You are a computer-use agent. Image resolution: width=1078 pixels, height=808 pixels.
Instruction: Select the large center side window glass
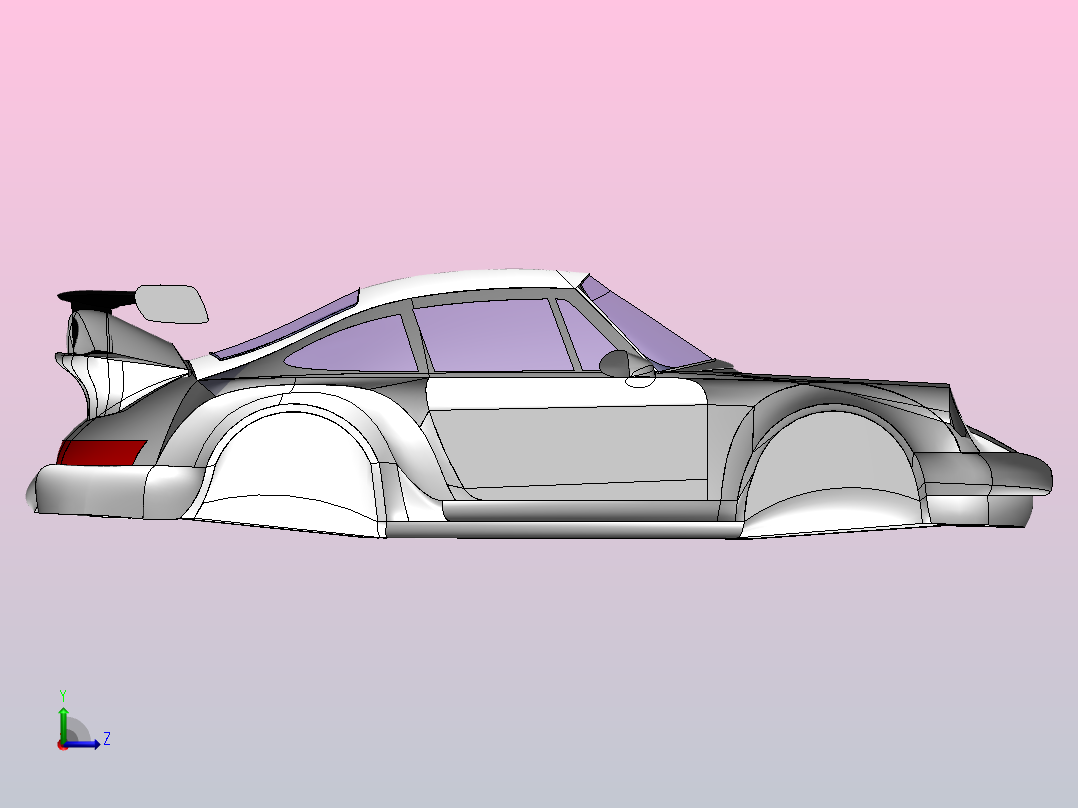[x=492, y=336]
